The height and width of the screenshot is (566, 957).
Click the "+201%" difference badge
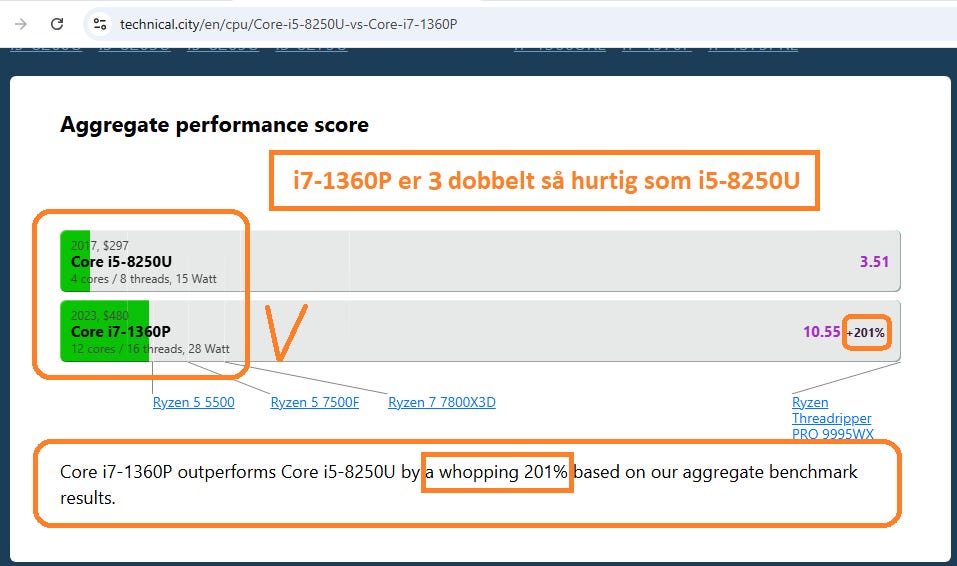coord(865,333)
